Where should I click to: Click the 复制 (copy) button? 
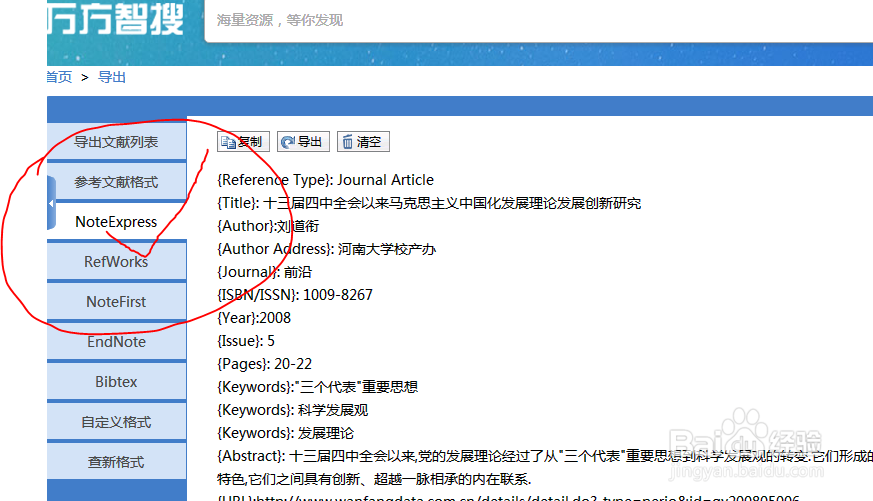[x=243, y=142]
